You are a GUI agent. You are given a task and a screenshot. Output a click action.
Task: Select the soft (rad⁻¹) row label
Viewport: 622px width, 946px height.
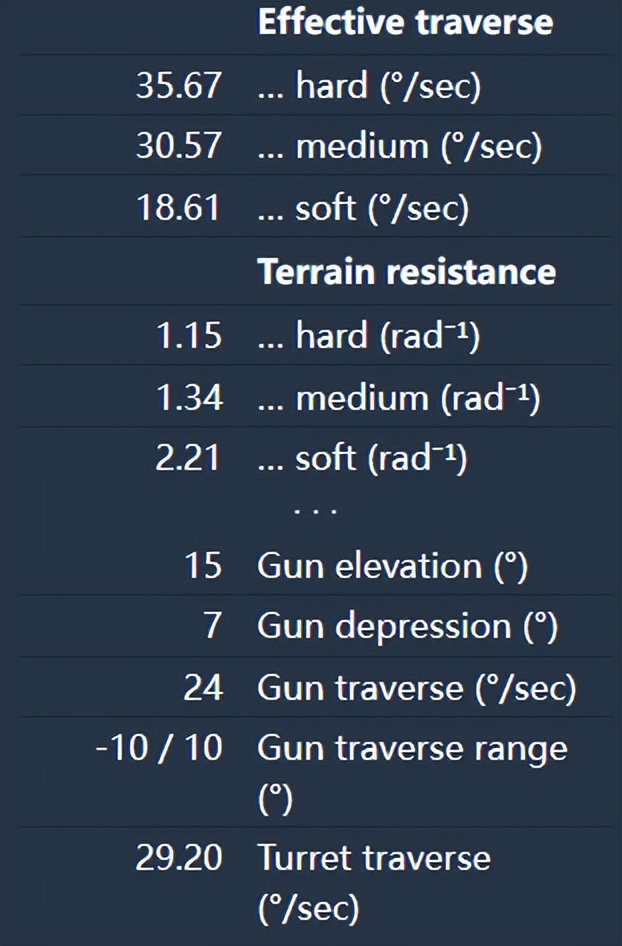point(362,459)
